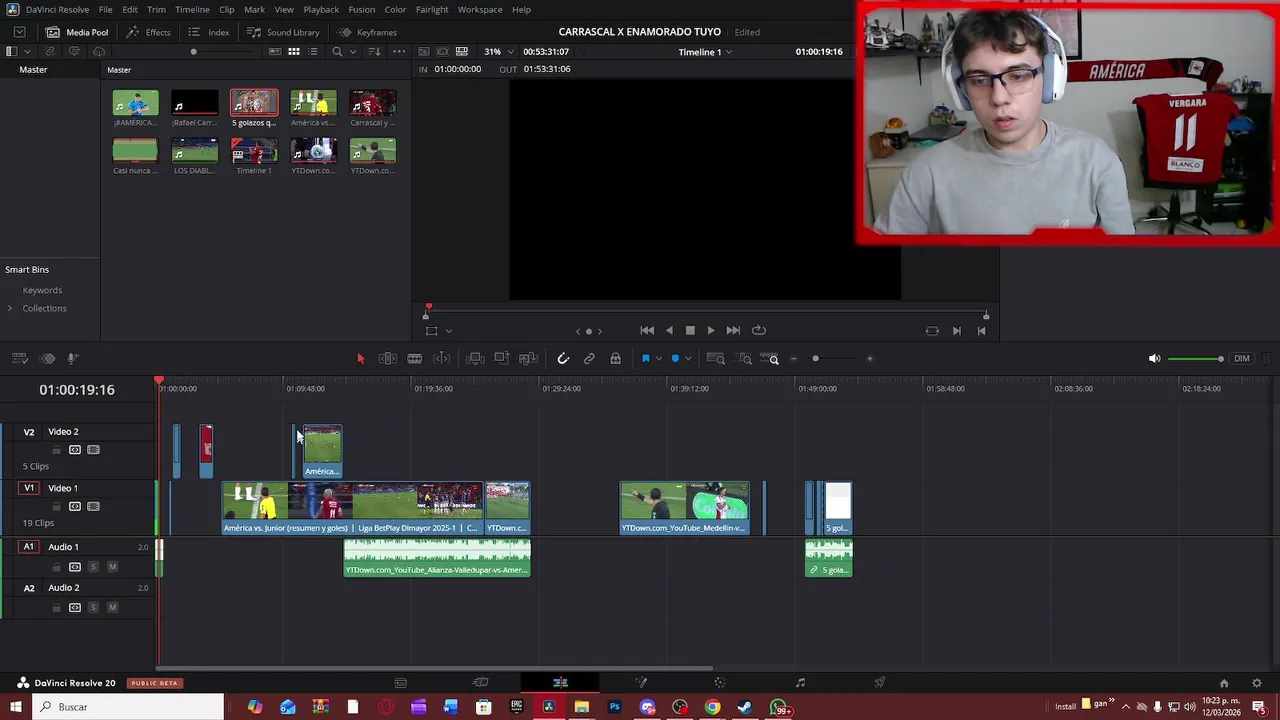Click Insert Clip edit icon
This screenshot has height=720, width=1280.
point(476,358)
